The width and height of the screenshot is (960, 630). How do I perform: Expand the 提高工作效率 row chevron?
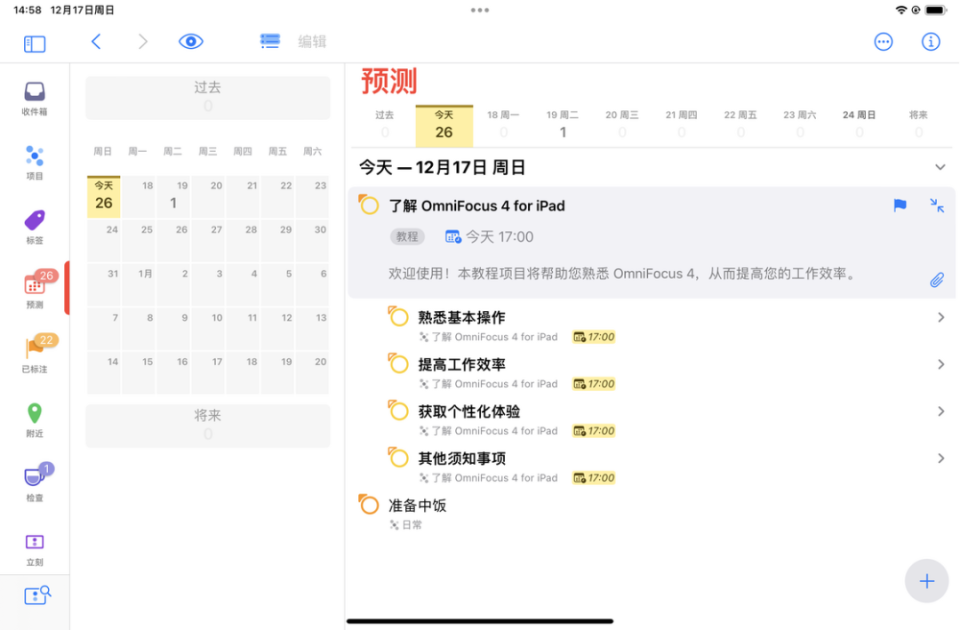click(941, 364)
